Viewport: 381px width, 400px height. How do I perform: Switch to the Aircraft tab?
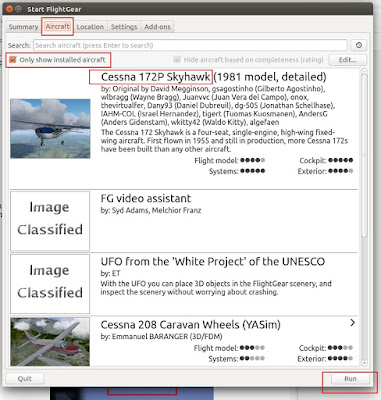click(x=57, y=26)
